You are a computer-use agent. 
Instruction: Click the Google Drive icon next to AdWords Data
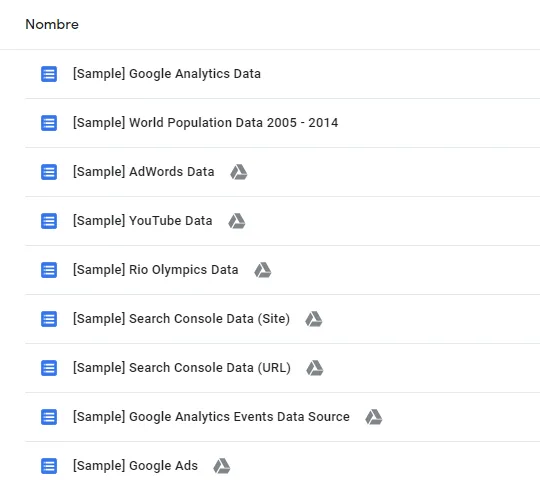[x=239, y=172]
